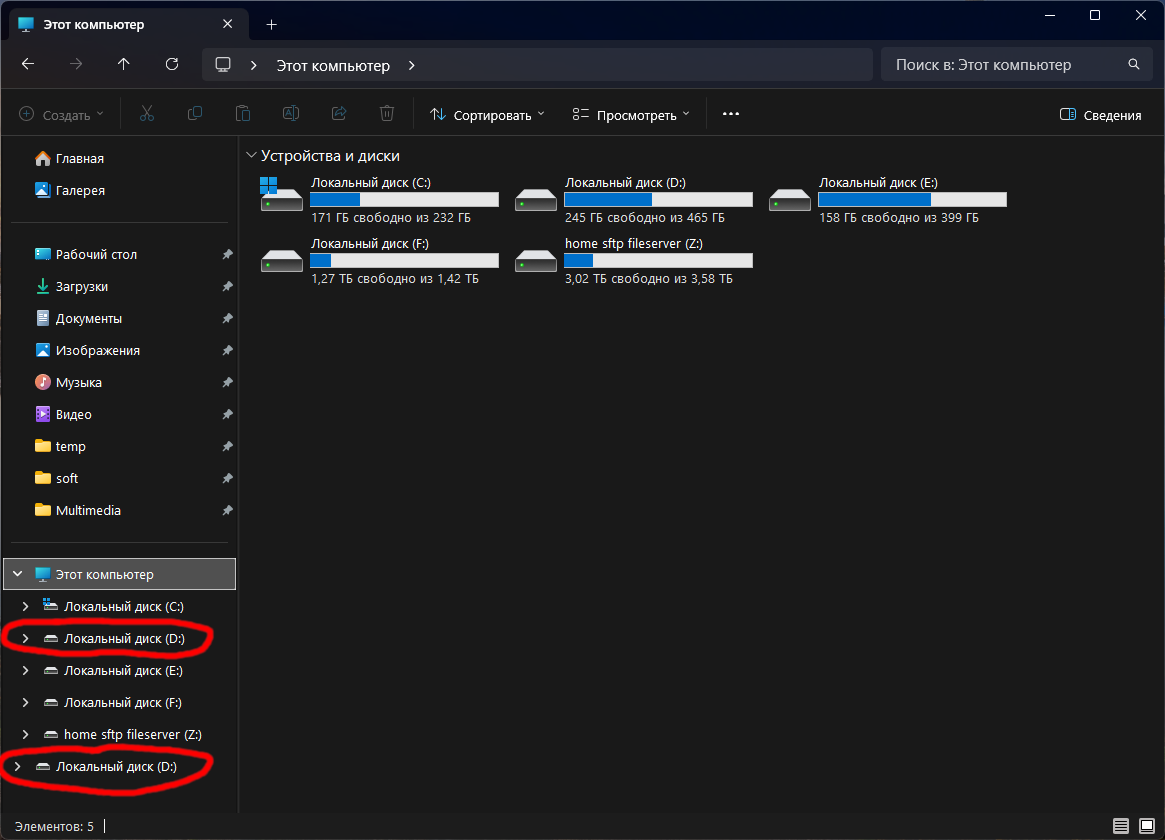Image resolution: width=1165 pixels, height=840 pixels.
Task: Switch to details list view icon
Action: pyautogui.click(x=1120, y=825)
